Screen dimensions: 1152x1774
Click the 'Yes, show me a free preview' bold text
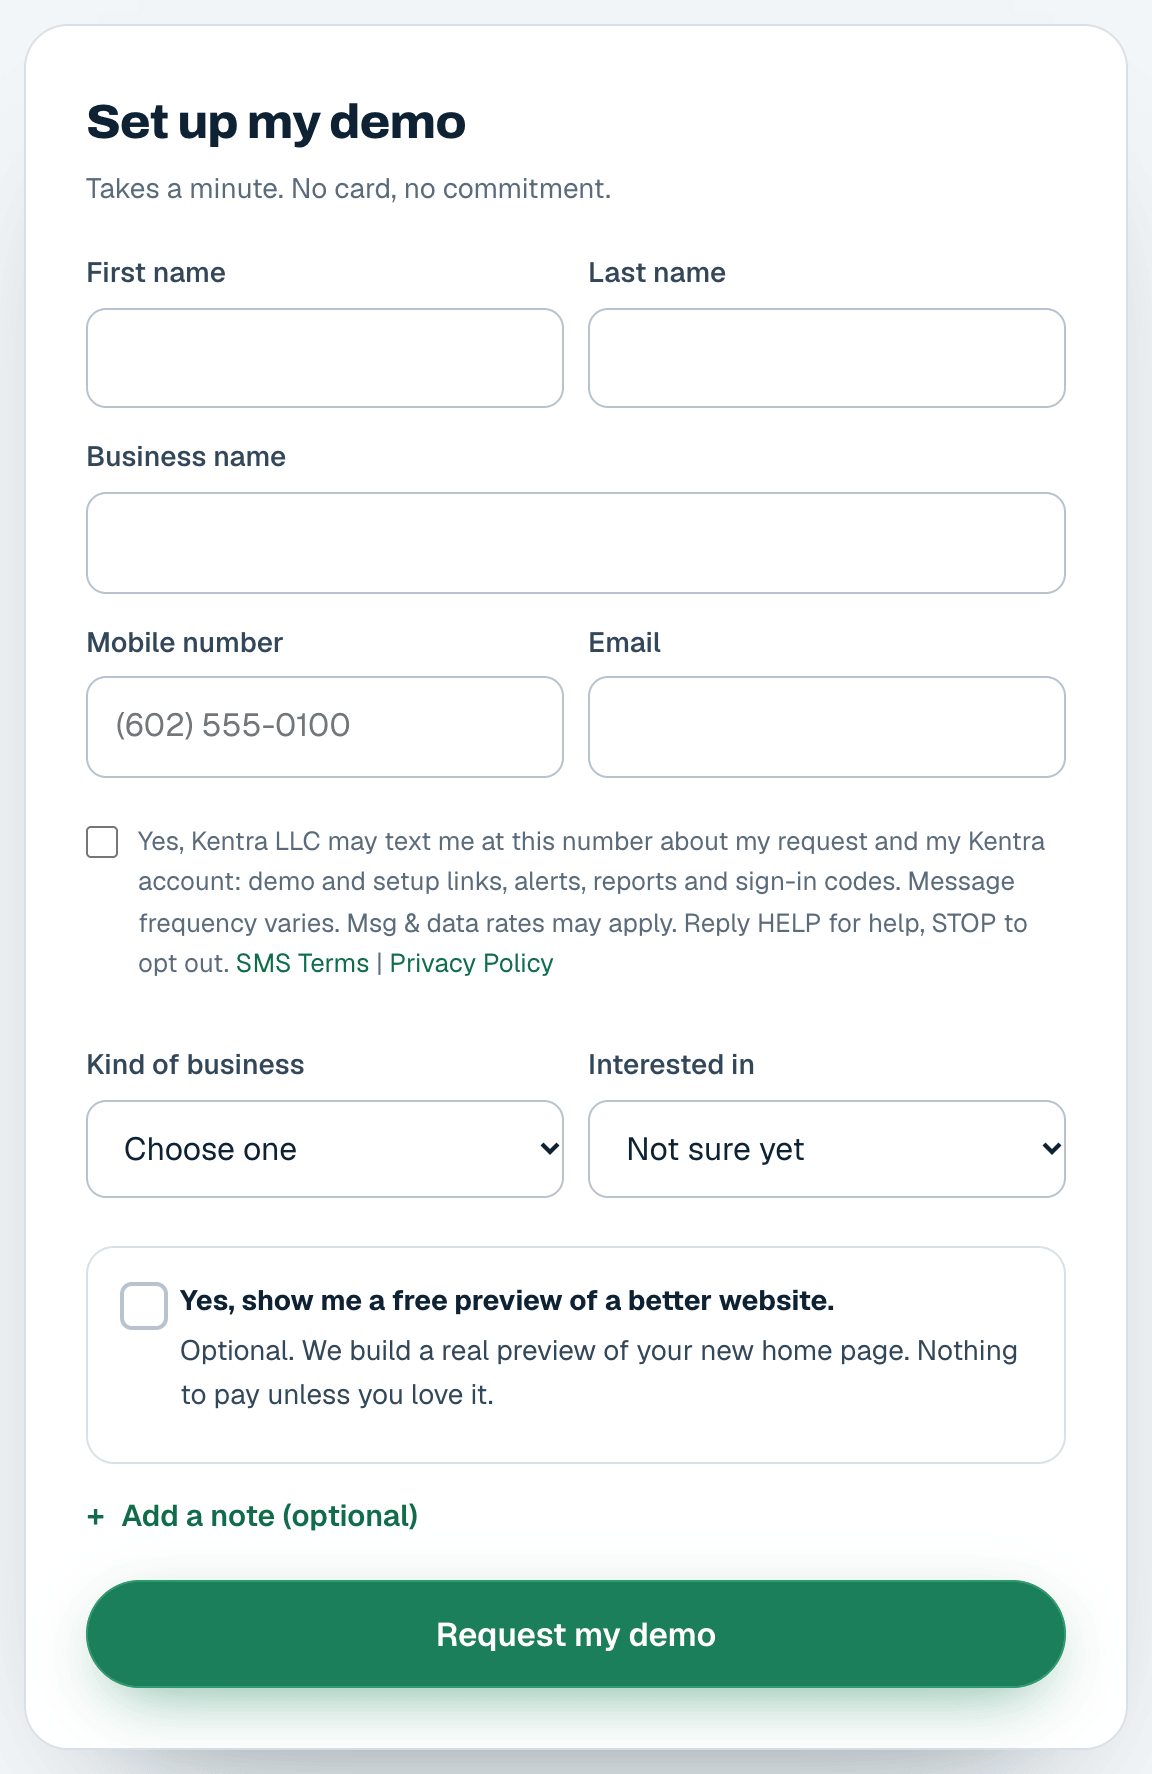[x=507, y=1301]
